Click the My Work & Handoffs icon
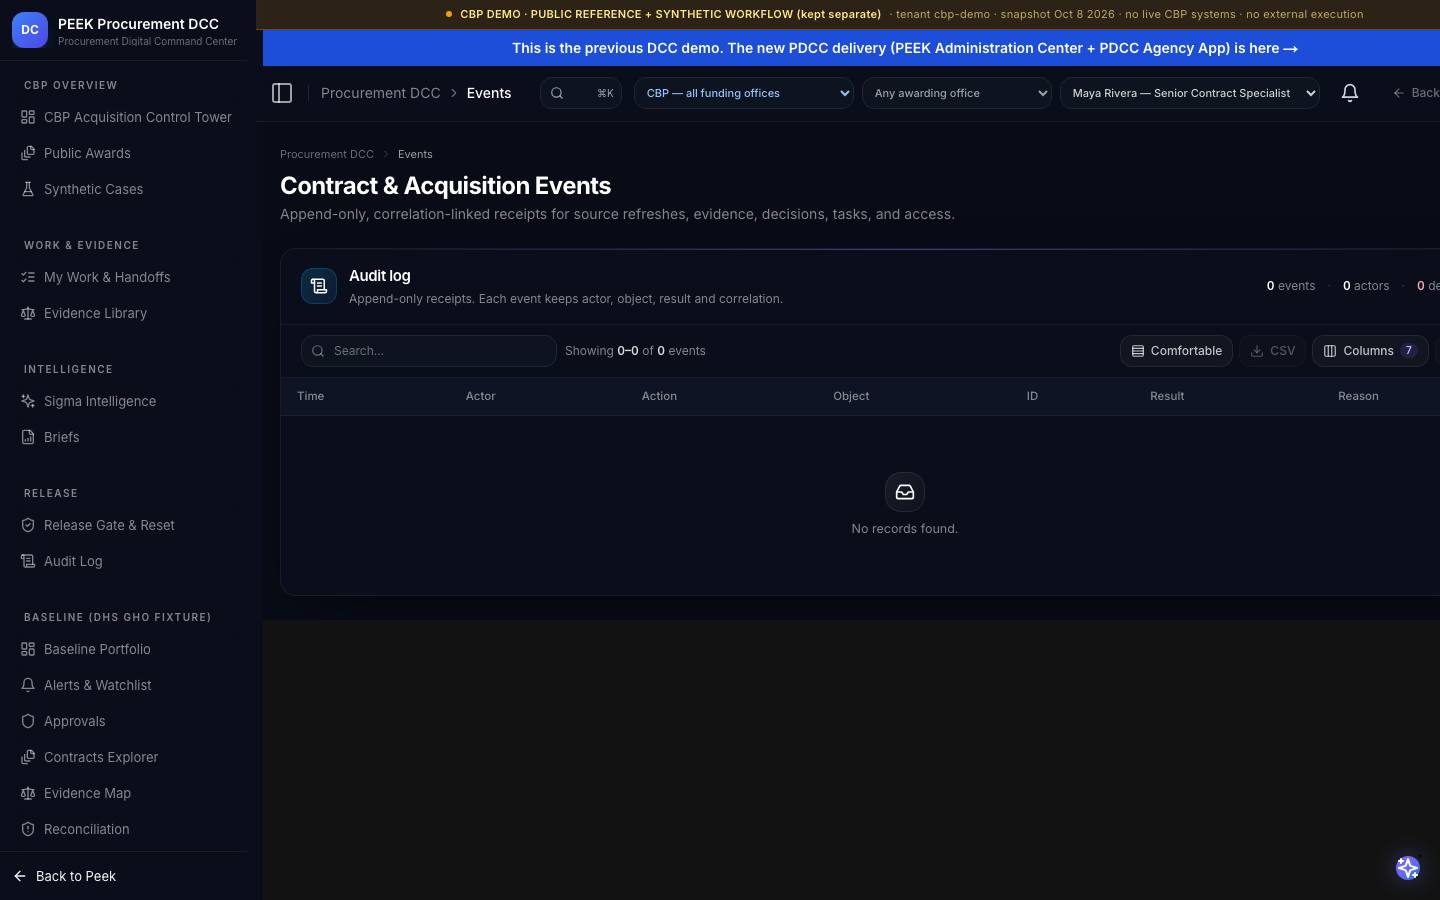1440x900 pixels. tap(28, 277)
